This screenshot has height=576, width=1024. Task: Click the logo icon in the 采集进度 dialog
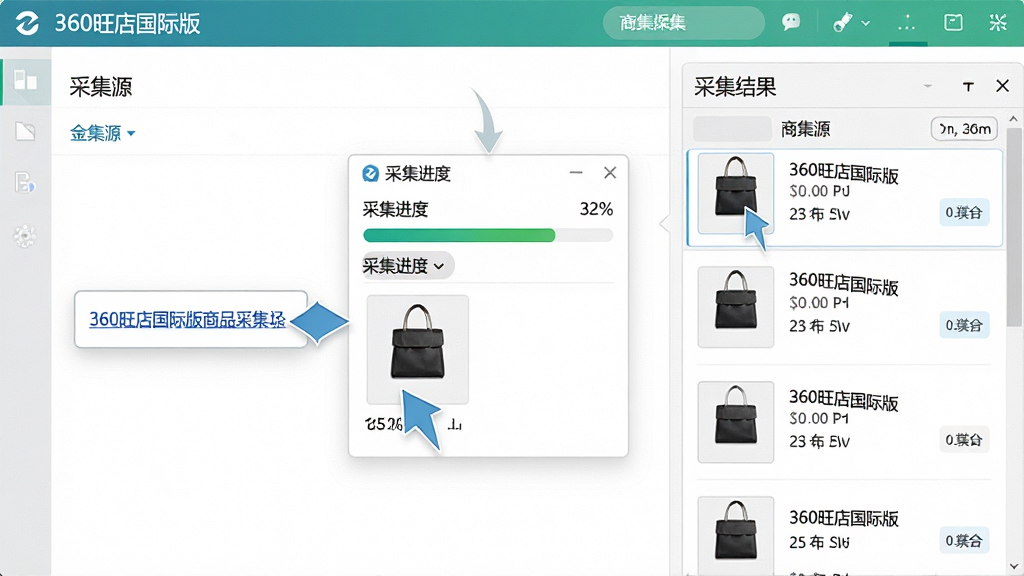[x=370, y=173]
